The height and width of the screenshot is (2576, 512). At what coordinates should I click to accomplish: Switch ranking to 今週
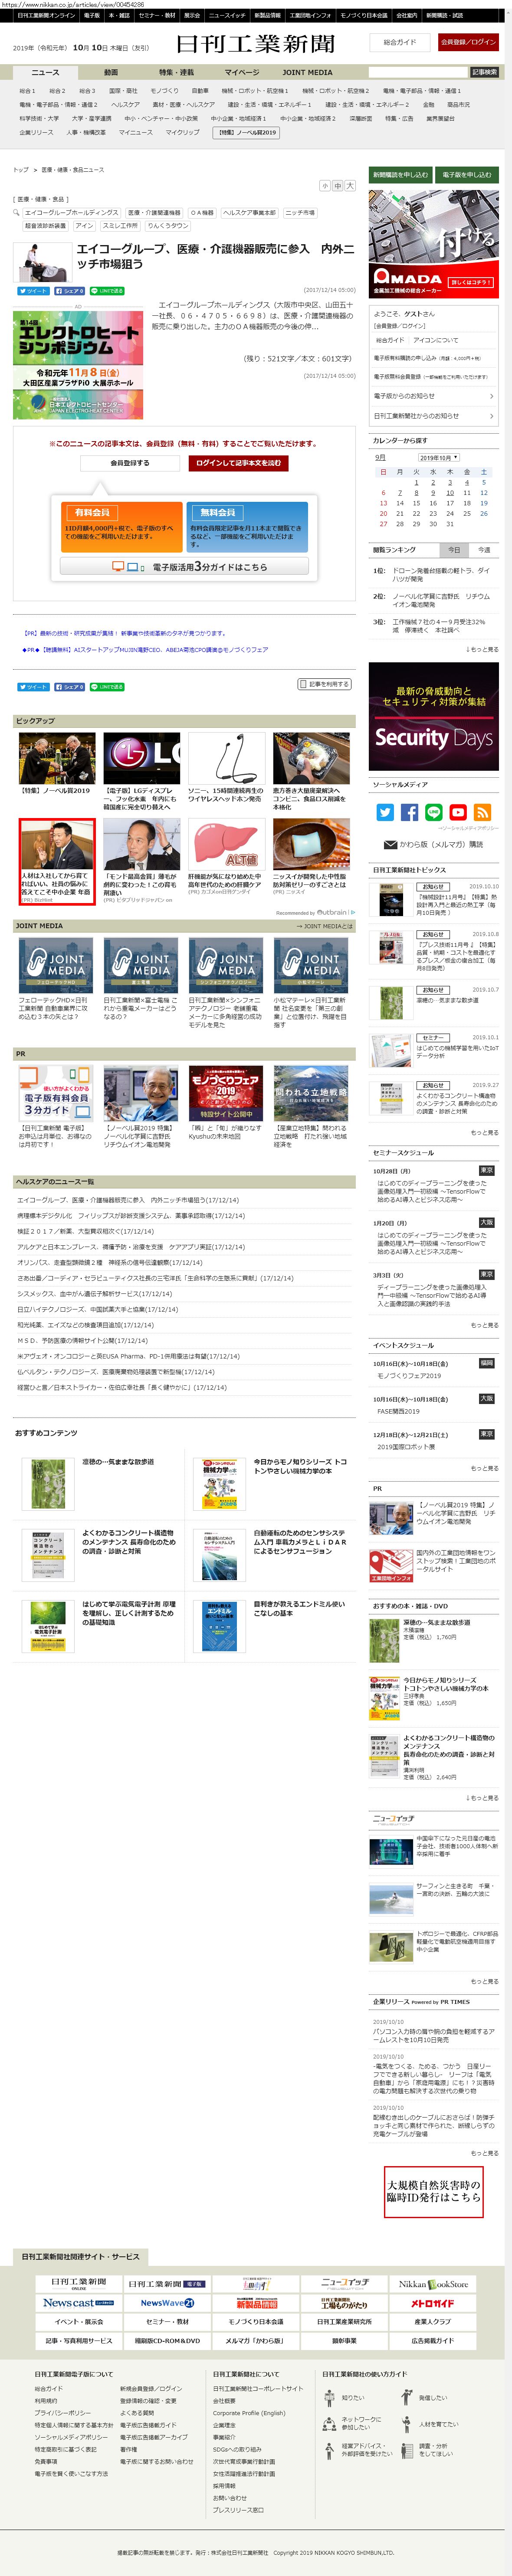pos(484,550)
